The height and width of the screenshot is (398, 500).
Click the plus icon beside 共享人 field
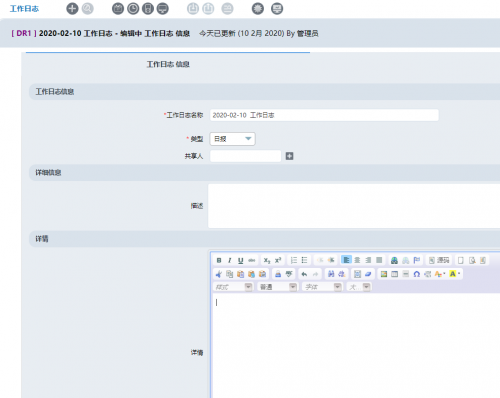289,156
